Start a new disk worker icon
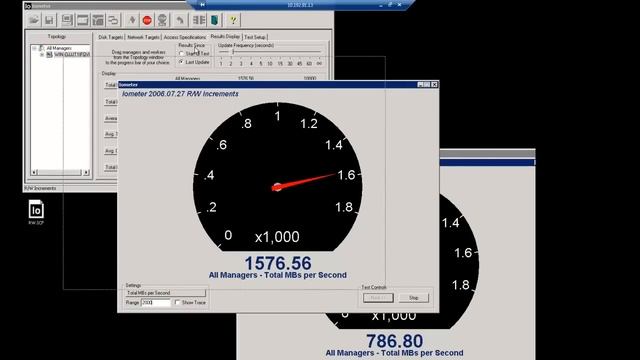Viewport: 640px width, 360px height. tap(82, 20)
